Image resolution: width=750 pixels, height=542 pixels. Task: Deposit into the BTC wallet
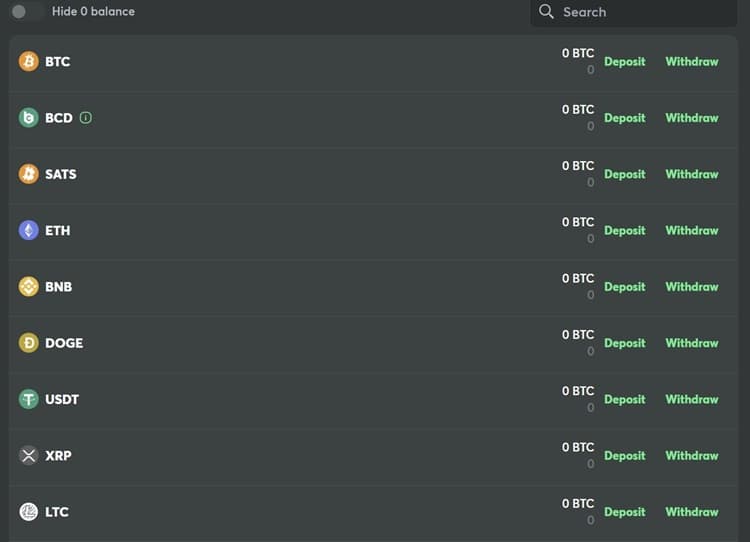pos(625,61)
